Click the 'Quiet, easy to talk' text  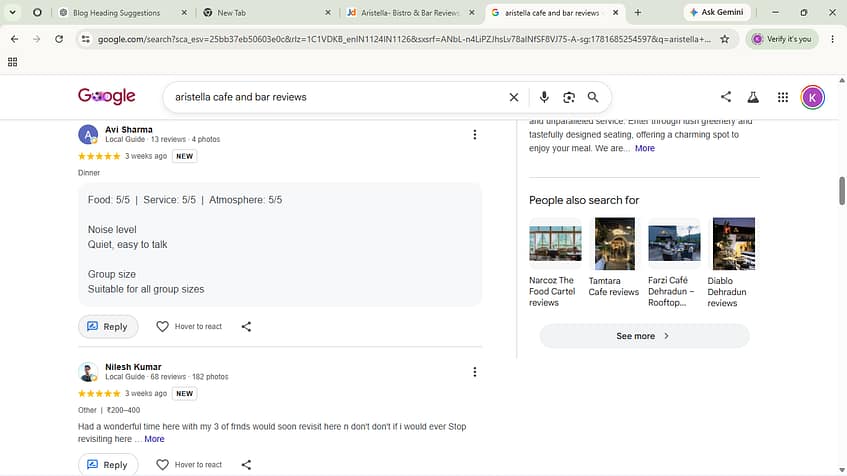[x=127, y=244]
